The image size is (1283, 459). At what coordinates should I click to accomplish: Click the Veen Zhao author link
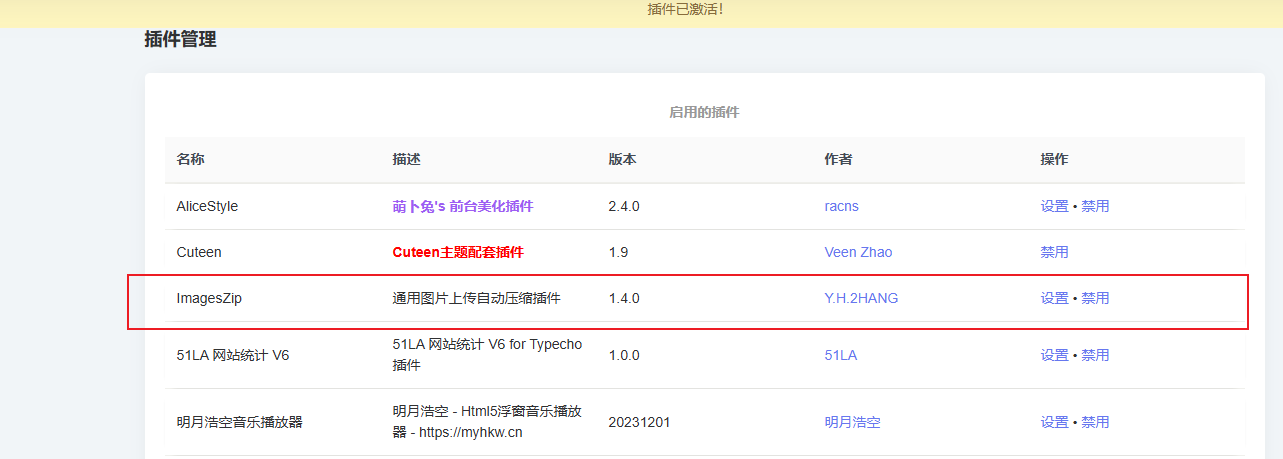858,252
